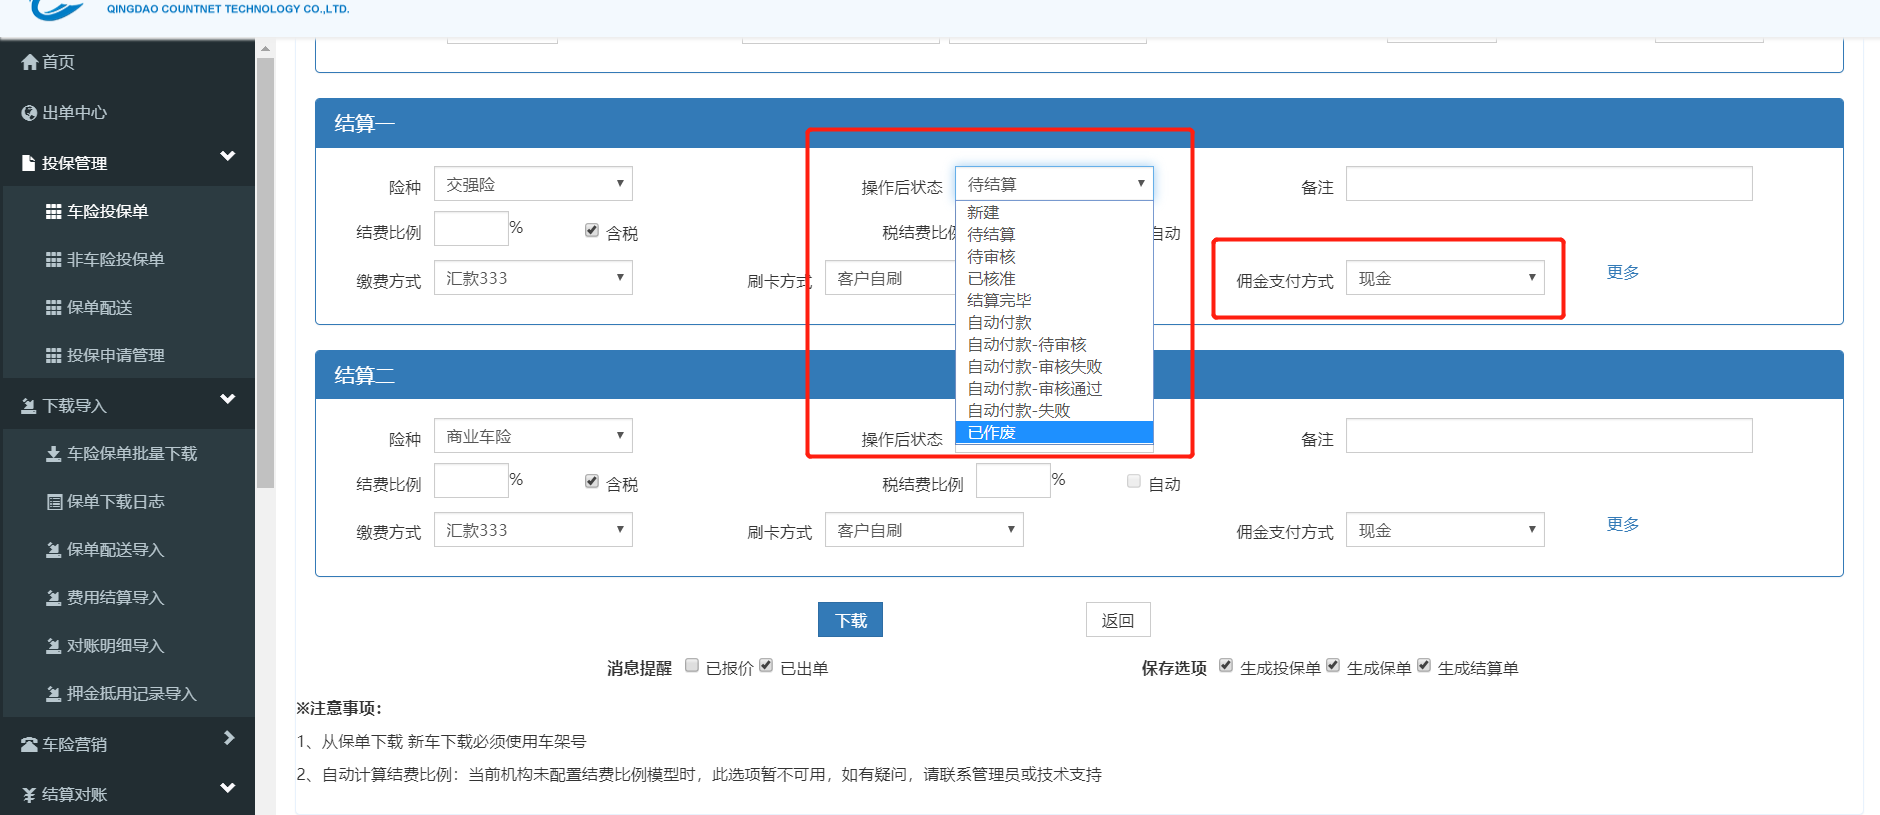Viewport: 1880px width, 815px height.
Task: Click the grid icon beside 投保申请管理
Action: [54, 355]
